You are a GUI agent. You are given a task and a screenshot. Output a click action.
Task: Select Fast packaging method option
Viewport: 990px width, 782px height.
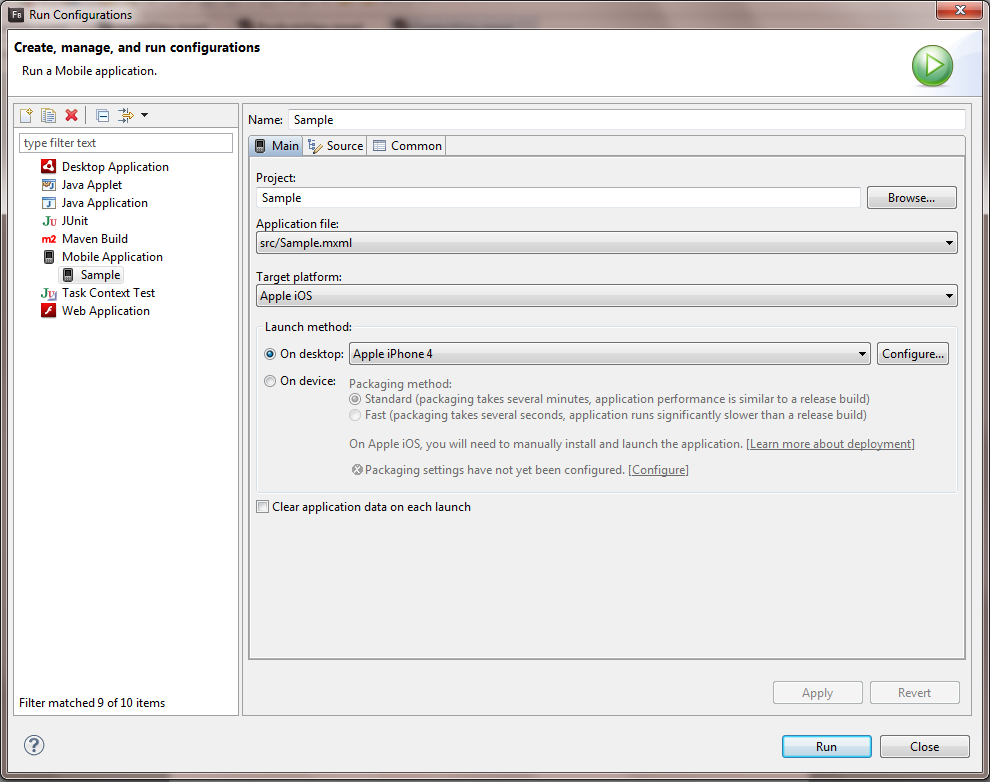pyautogui.click(x=355, y=415)
